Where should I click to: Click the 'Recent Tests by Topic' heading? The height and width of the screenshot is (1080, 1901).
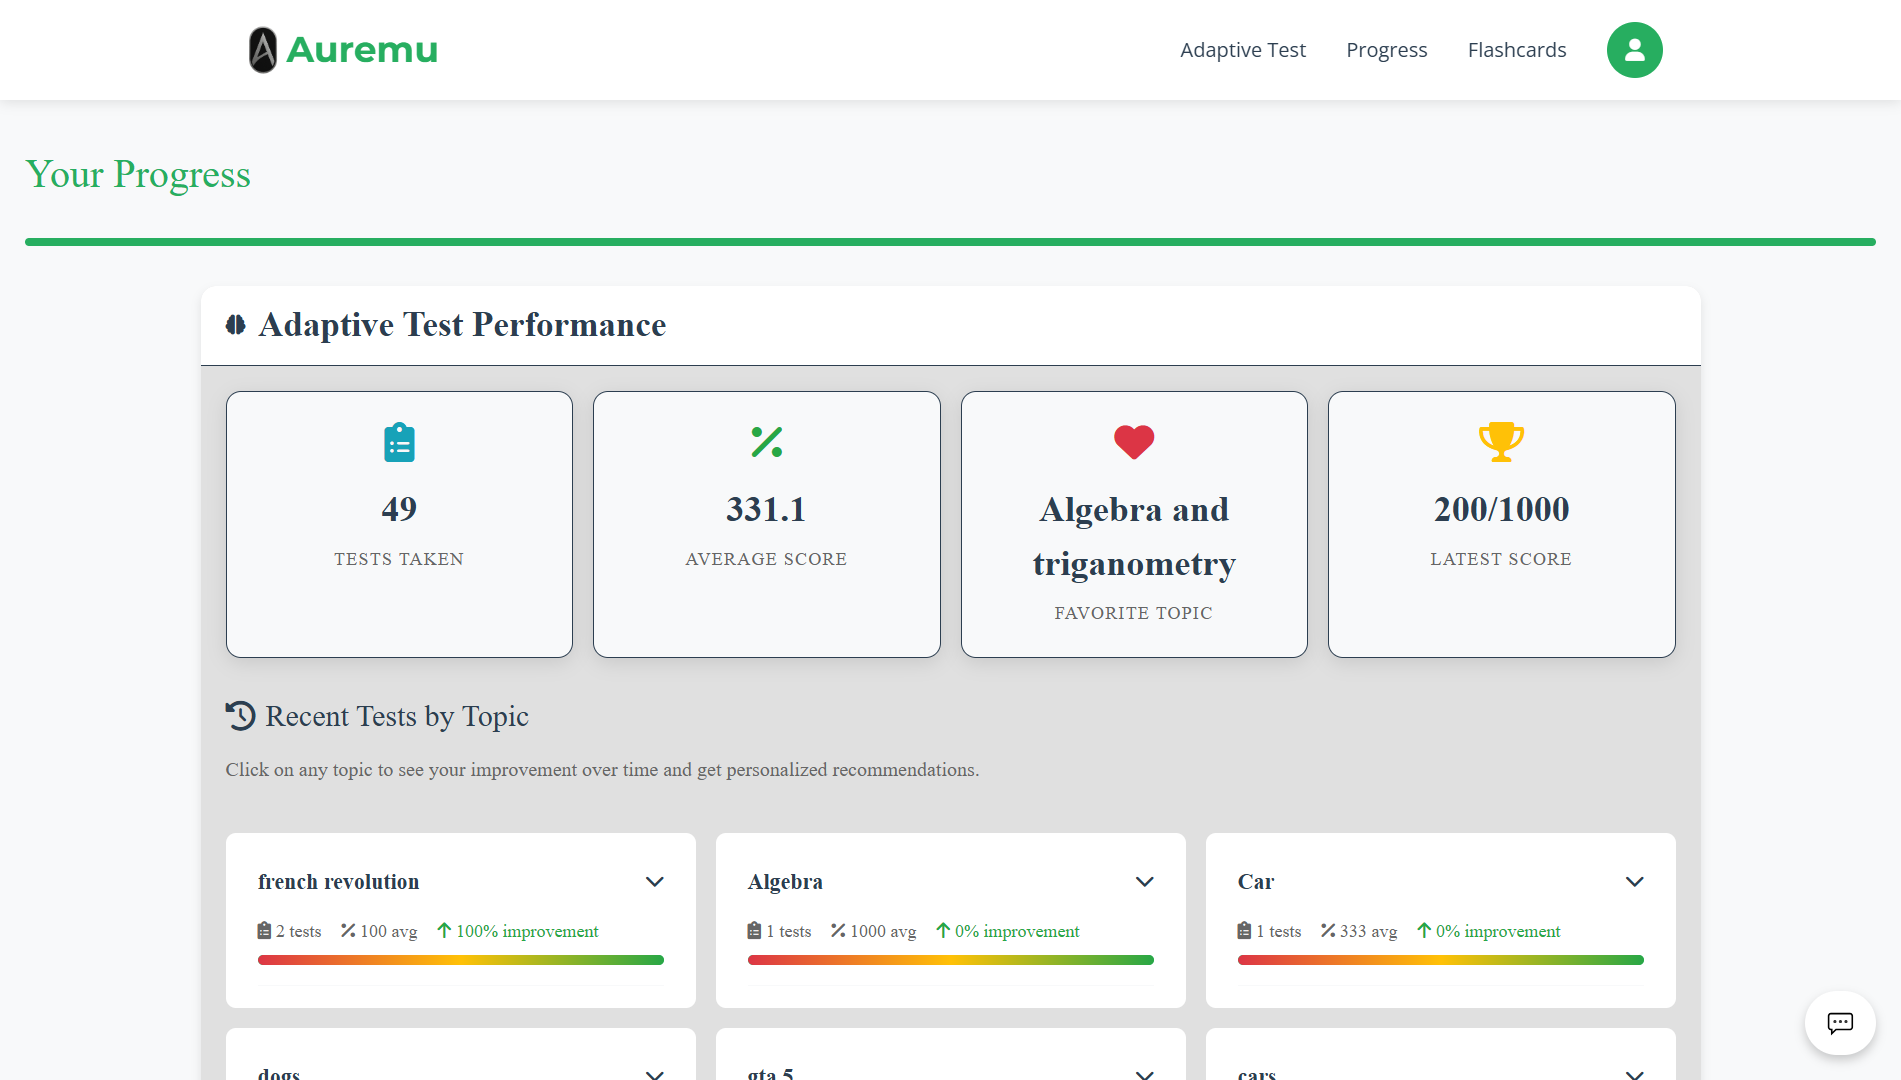397,716
